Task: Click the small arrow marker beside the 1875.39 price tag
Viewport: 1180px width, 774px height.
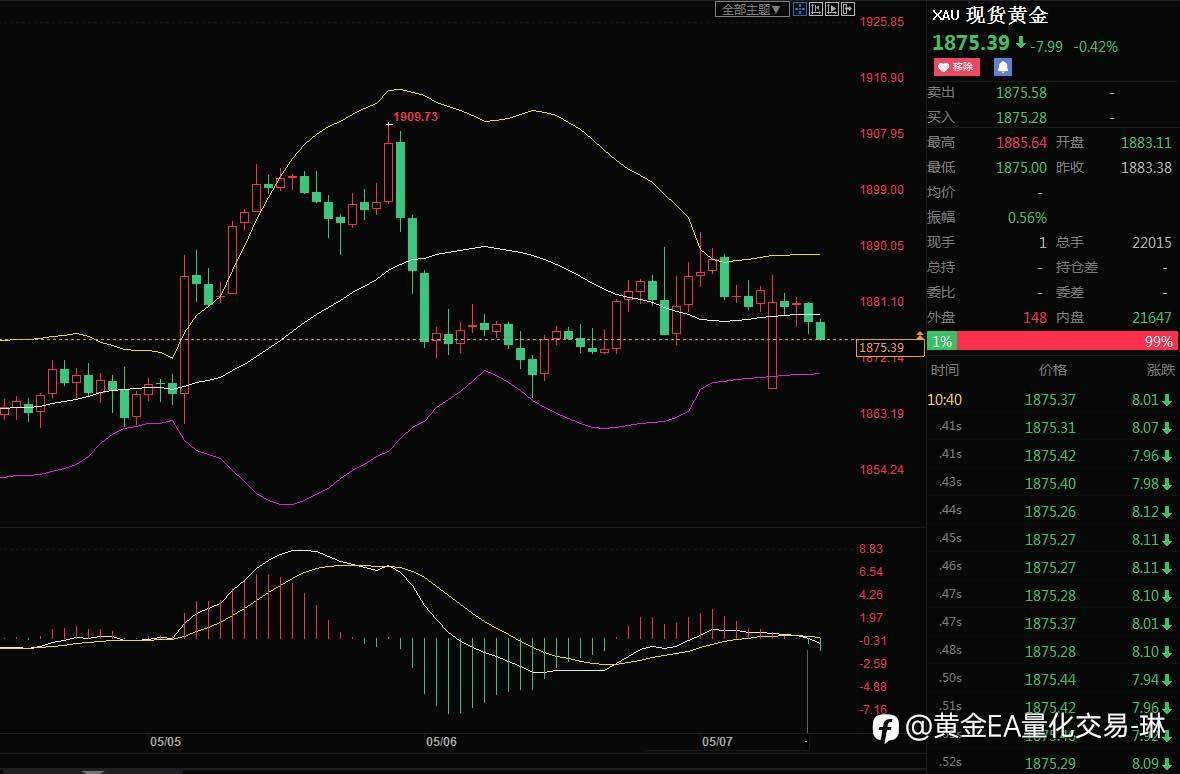Action: click(x=920, y=335)
